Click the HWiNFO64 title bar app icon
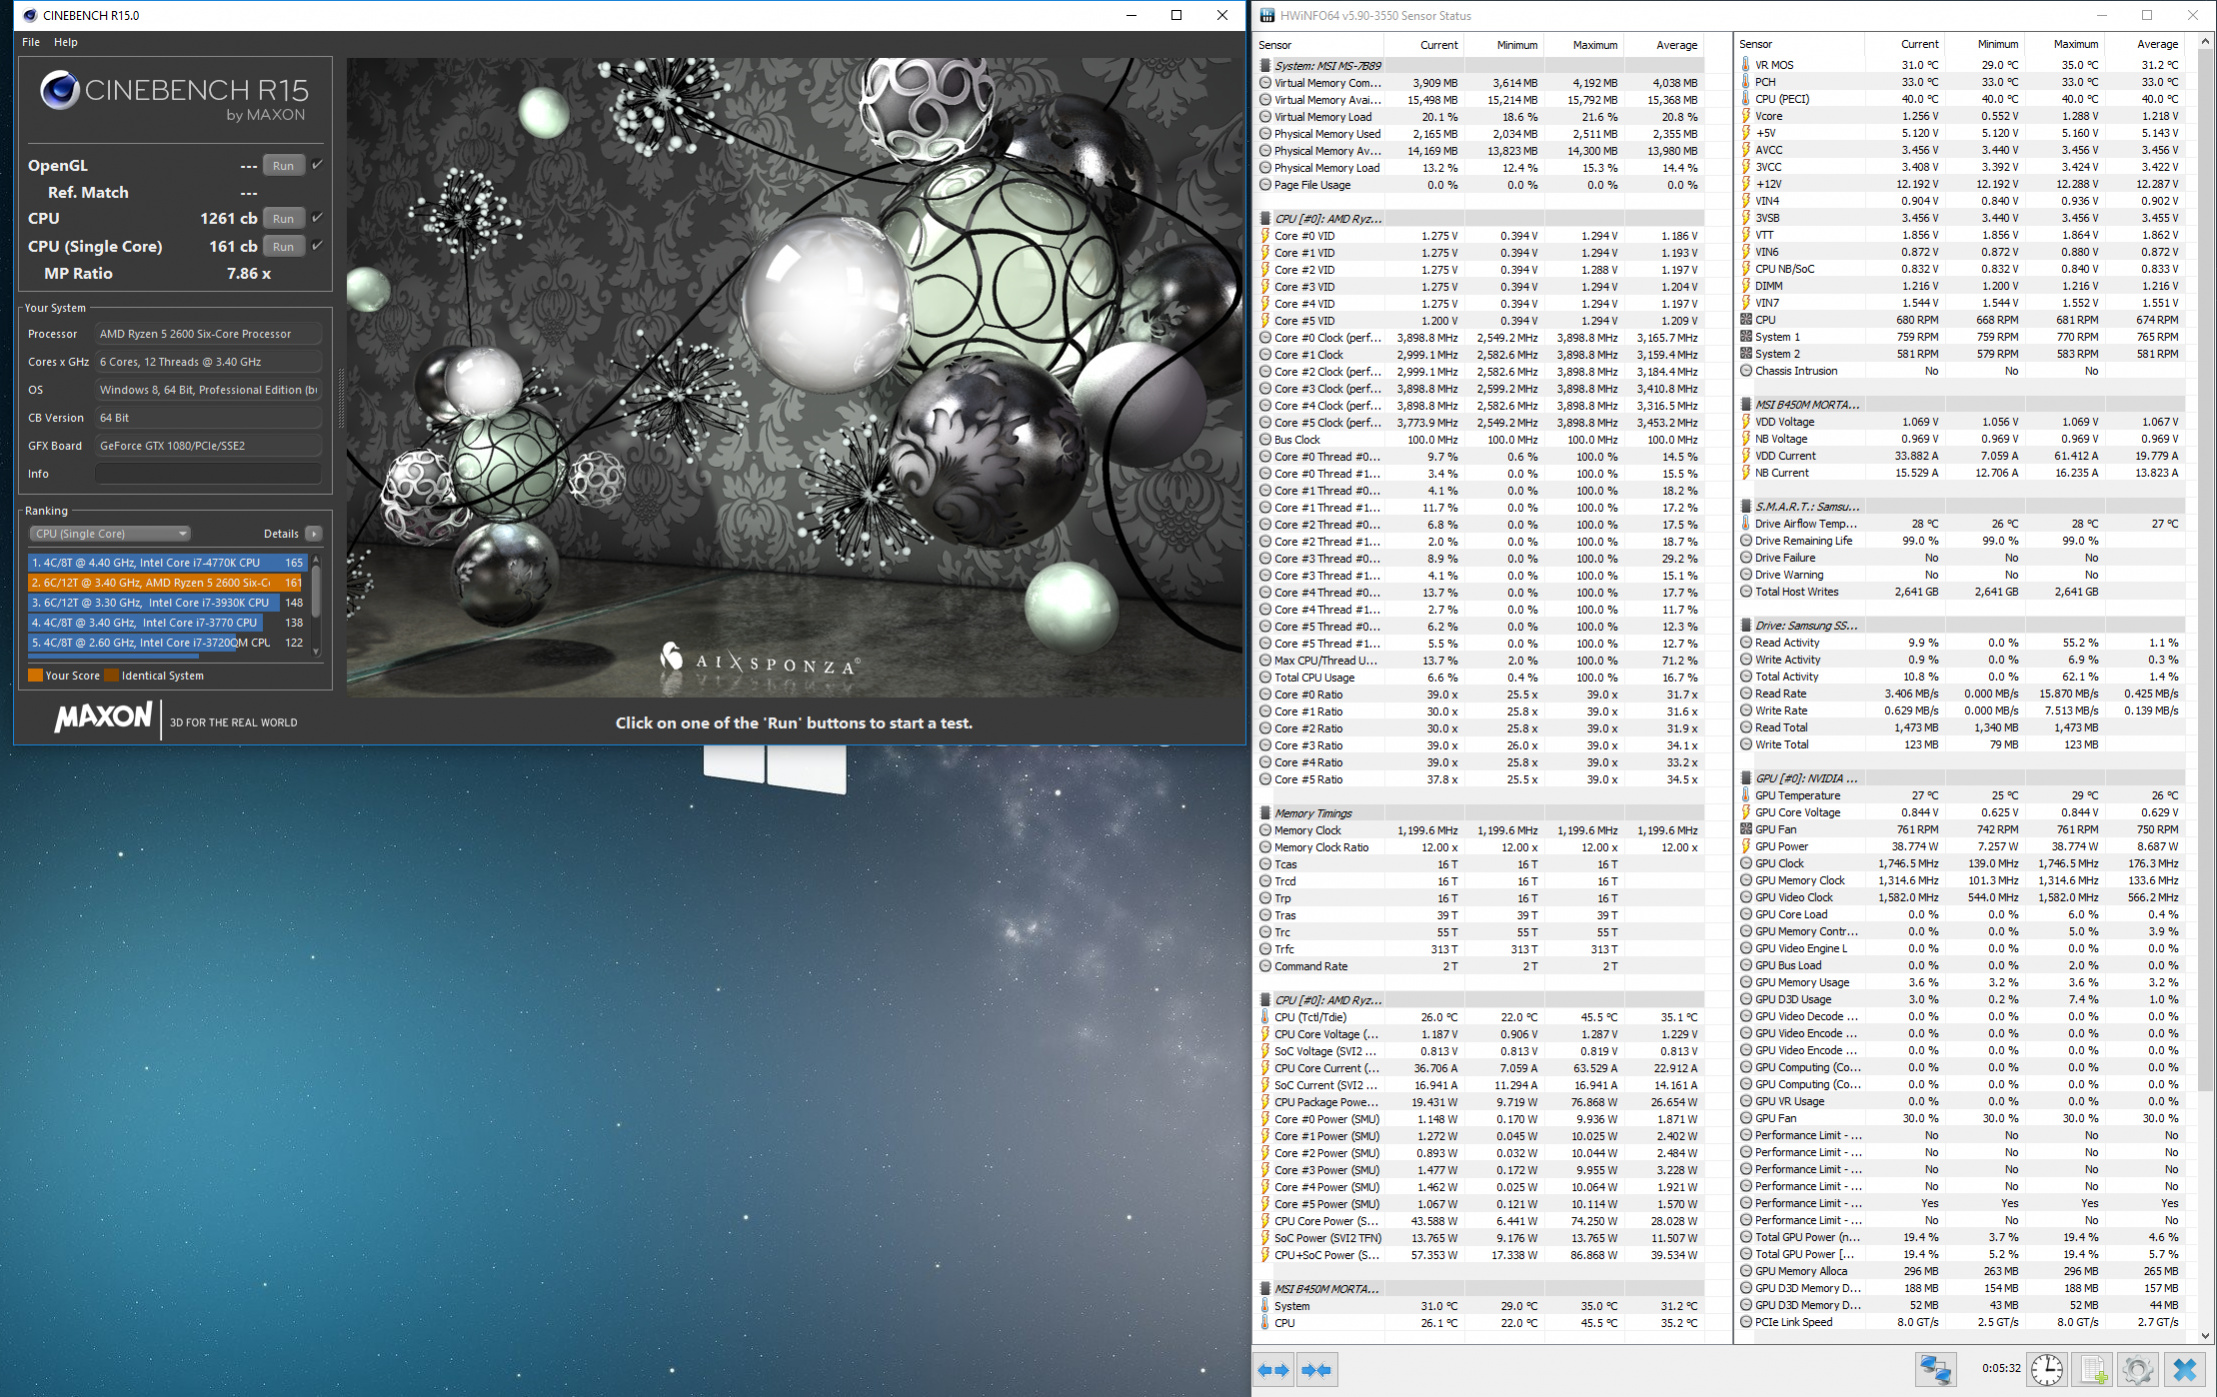Screen dimensions: 2217x1397 point(1267,15)
